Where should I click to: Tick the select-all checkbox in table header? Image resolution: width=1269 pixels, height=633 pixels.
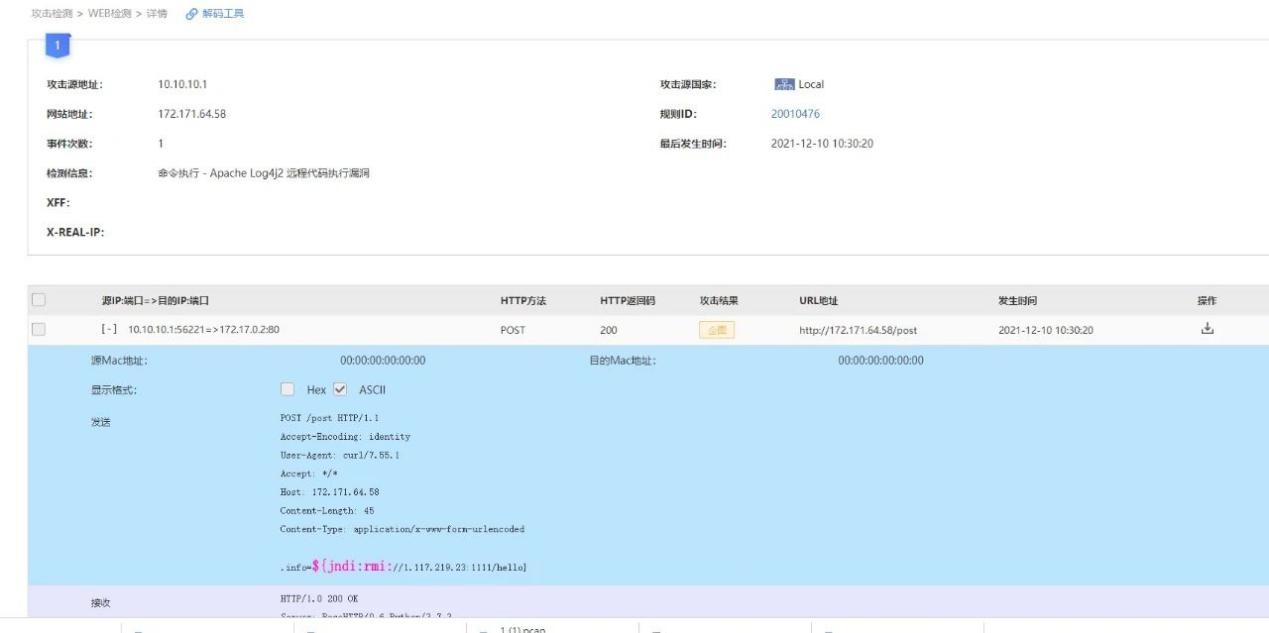click(x=38, y=300)
